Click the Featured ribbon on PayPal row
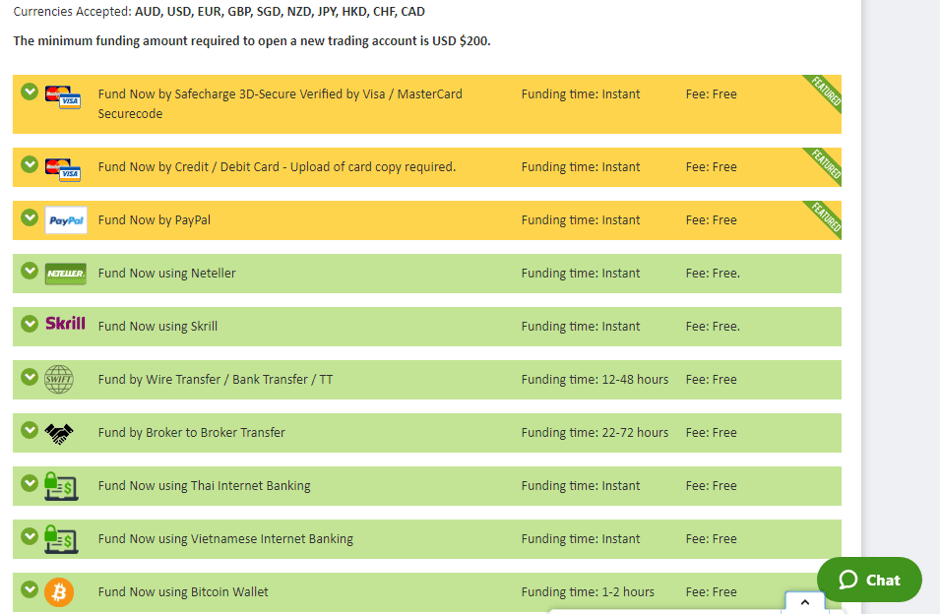This screenshot has height=614, width=940. coord(825,217)
